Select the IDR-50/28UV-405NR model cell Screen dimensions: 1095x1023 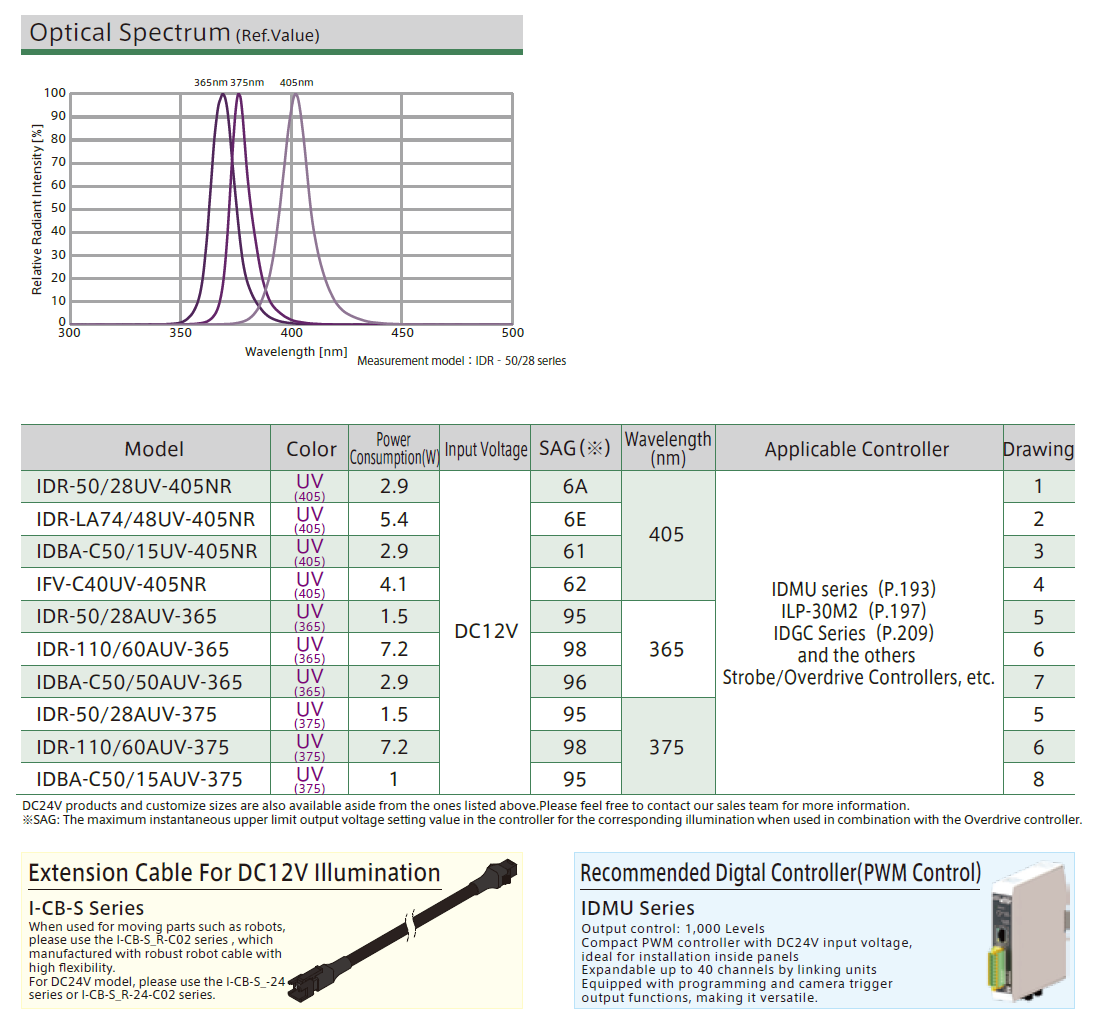click(x=134, y=487)
